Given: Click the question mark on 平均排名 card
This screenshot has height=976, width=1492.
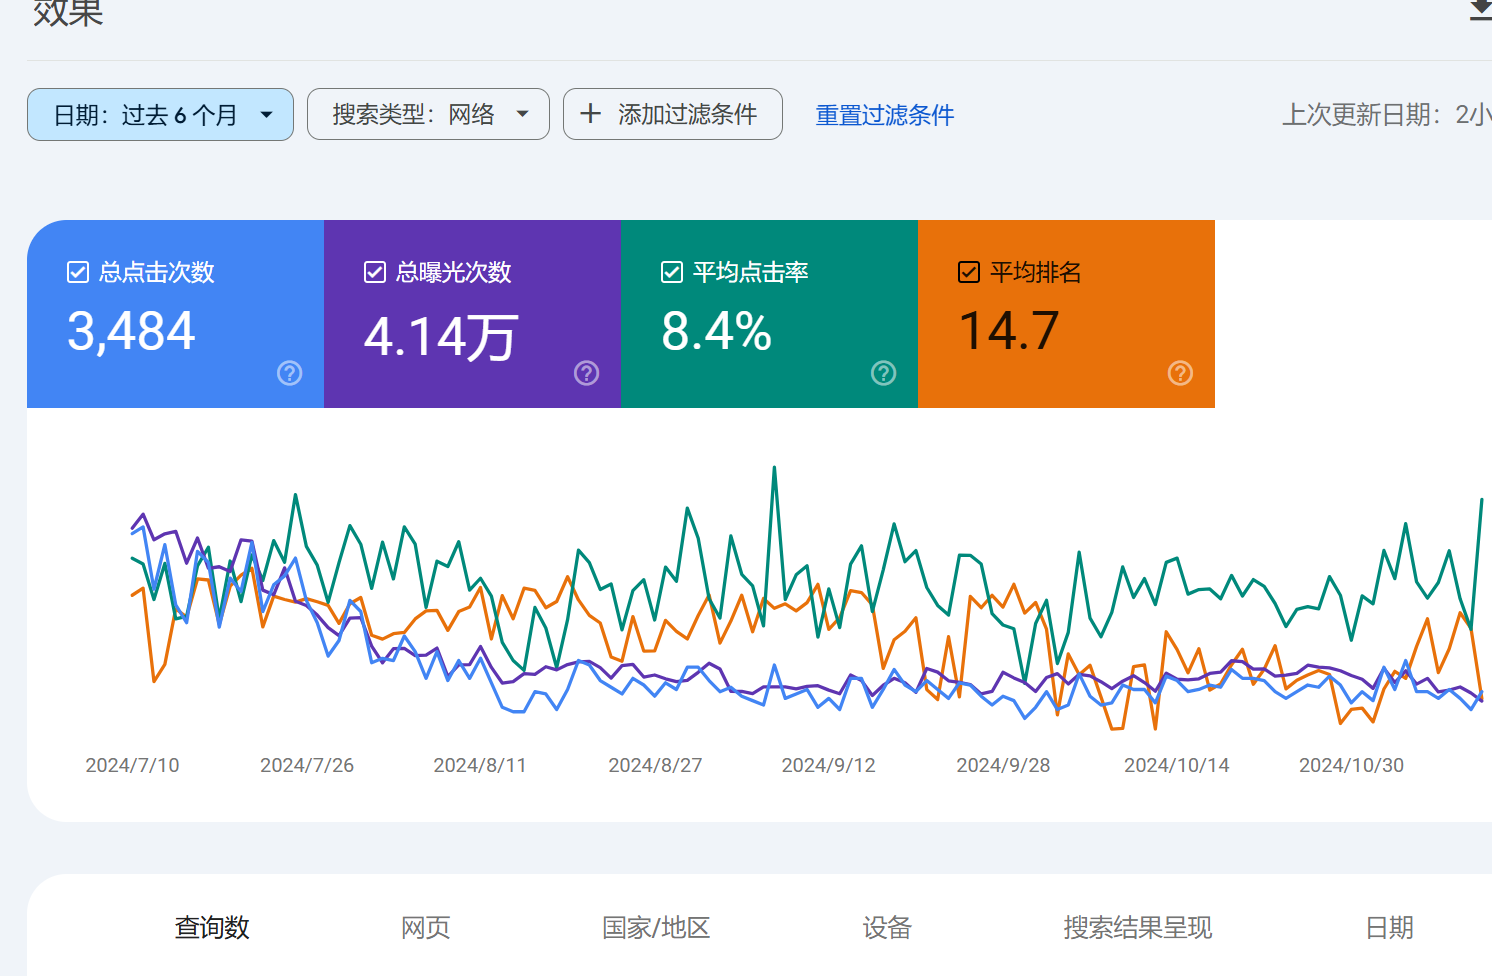Looking at the screenshot, I should tap(1180, 373).
